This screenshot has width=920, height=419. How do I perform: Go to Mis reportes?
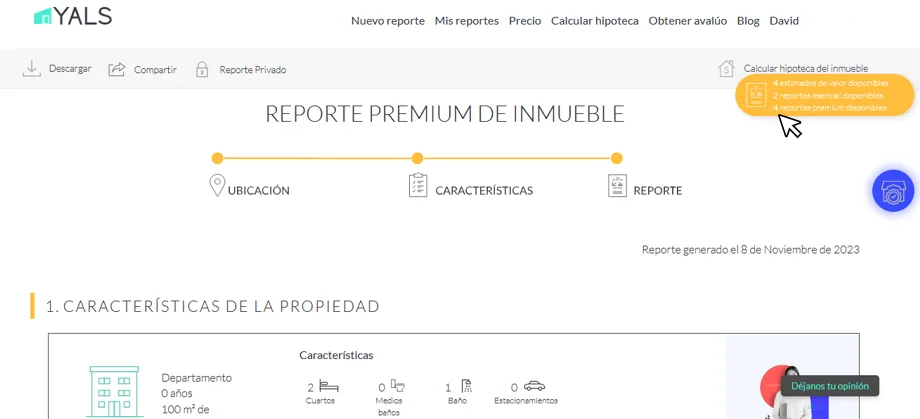point(466,21)
